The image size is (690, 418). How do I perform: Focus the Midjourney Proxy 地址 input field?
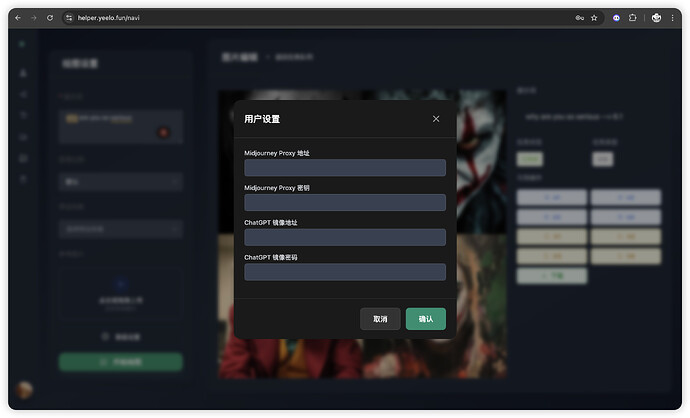345,168
